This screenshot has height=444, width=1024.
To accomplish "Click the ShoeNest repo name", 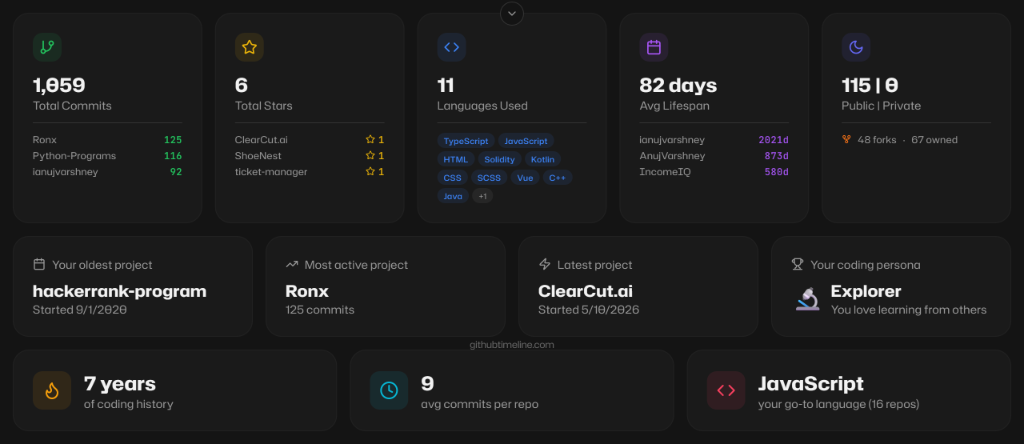I will click(x=258, y=156).
